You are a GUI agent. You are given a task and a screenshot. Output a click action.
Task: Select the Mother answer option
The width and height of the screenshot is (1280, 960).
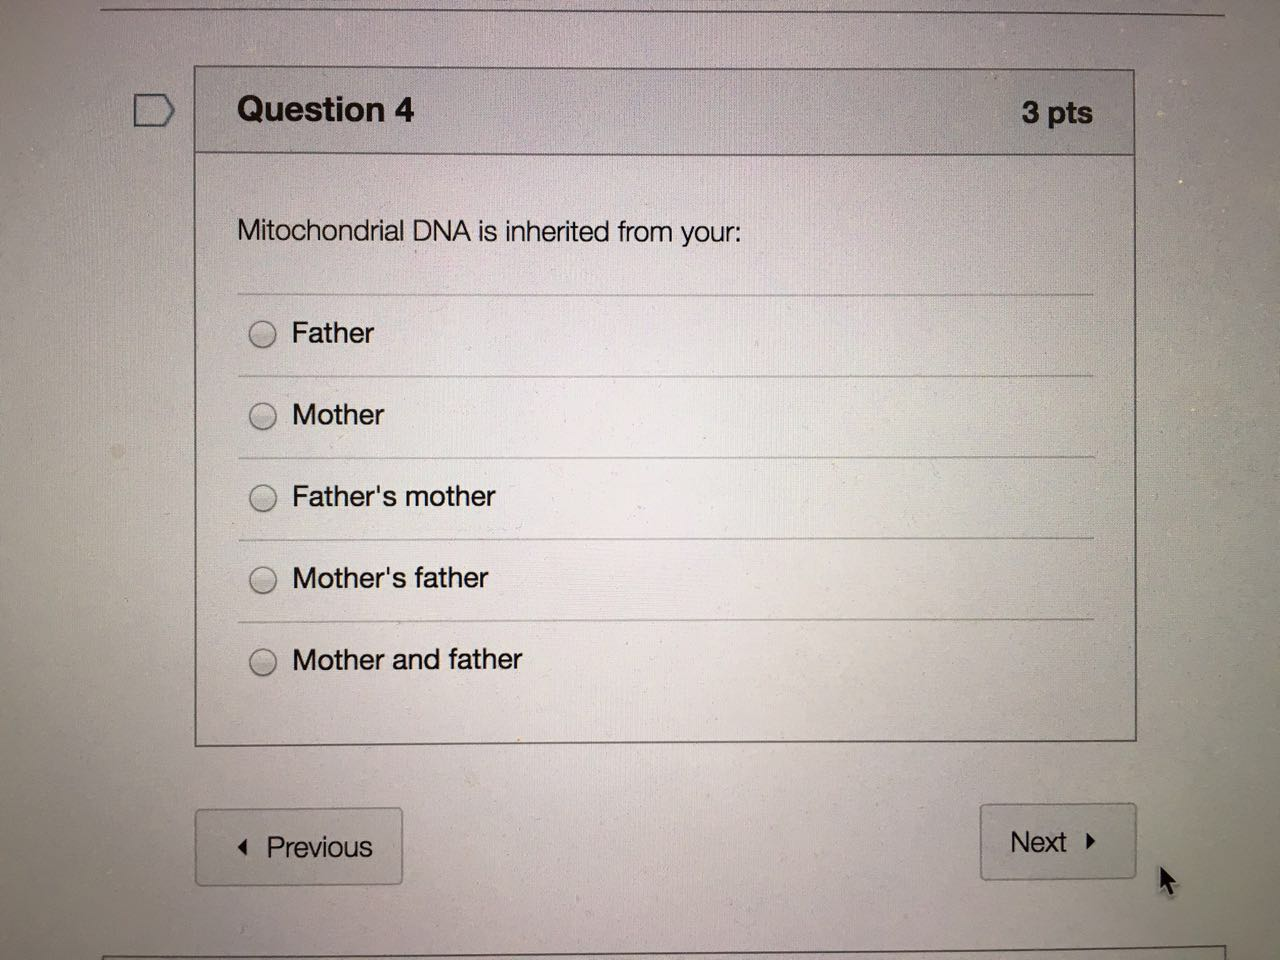pyautogui.click(x=263, y=416)
